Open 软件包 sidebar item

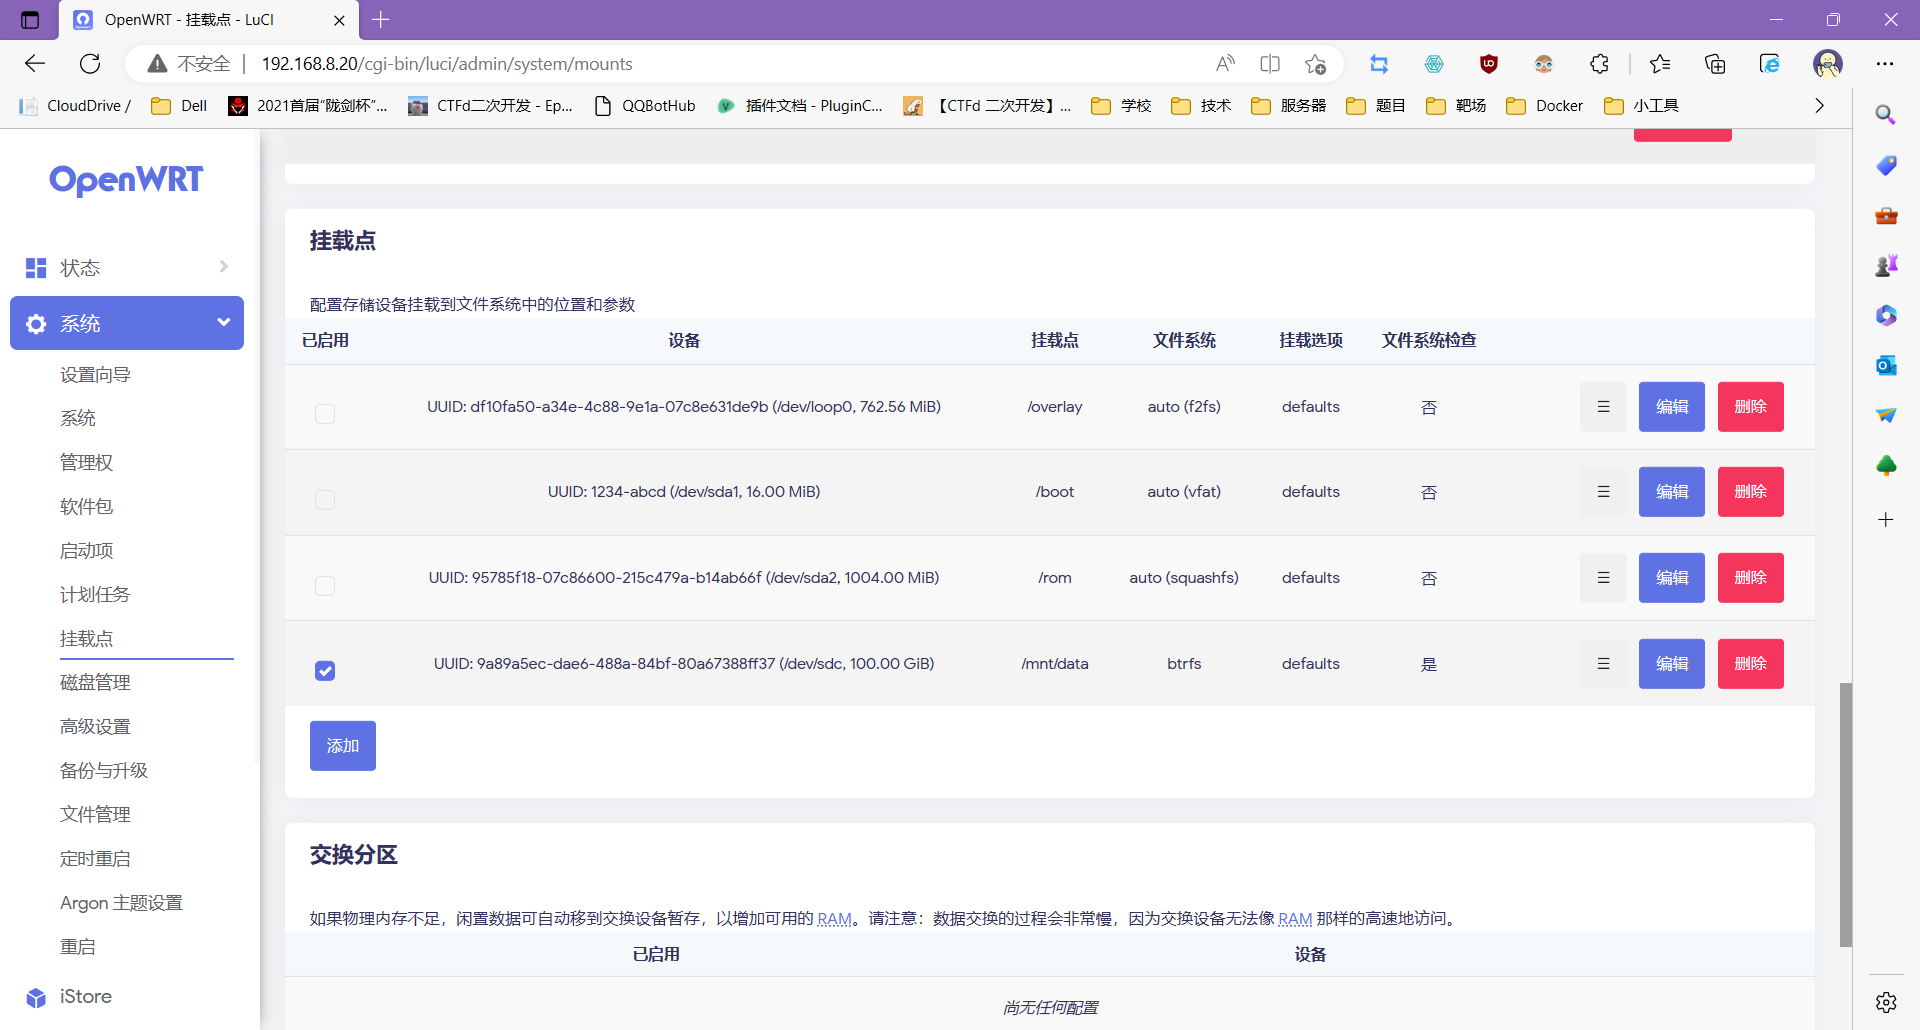86,507
